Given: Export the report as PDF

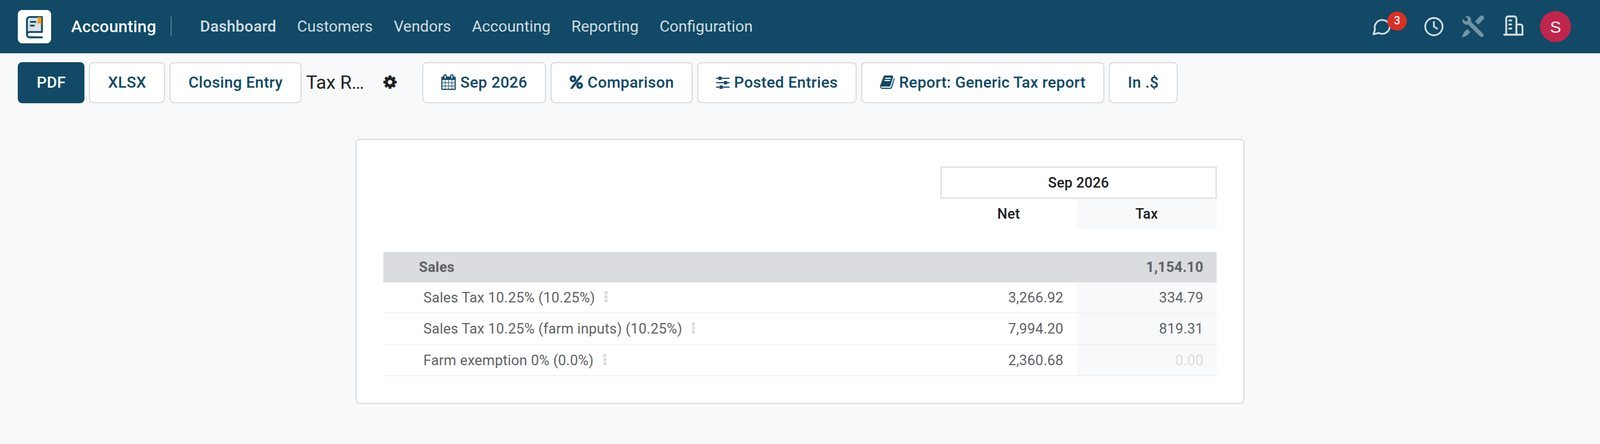Looking at the screenshot, I should pos(51,82).
